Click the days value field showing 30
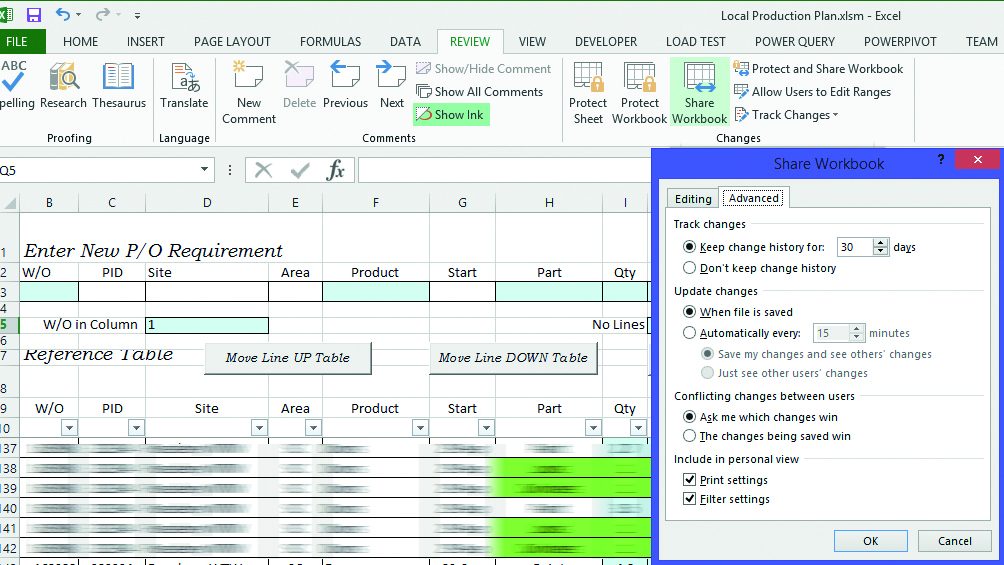 click(x=855, y=247)
